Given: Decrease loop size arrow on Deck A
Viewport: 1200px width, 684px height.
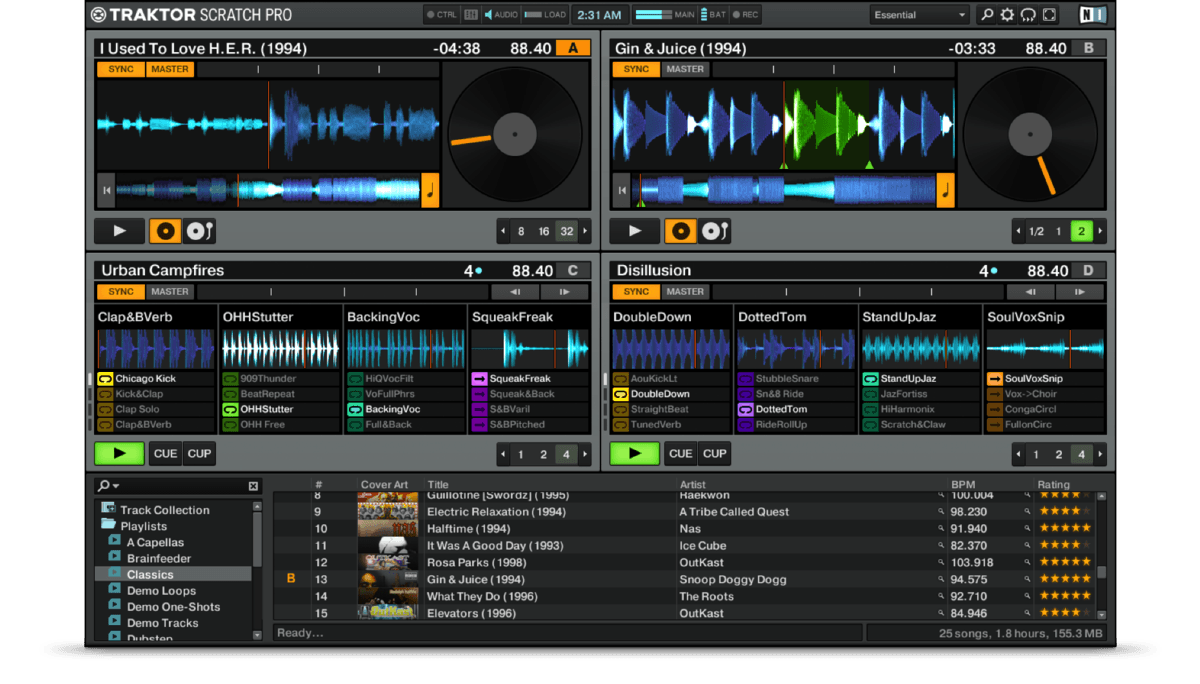Looking at the screenshot, I should (503, 231).
